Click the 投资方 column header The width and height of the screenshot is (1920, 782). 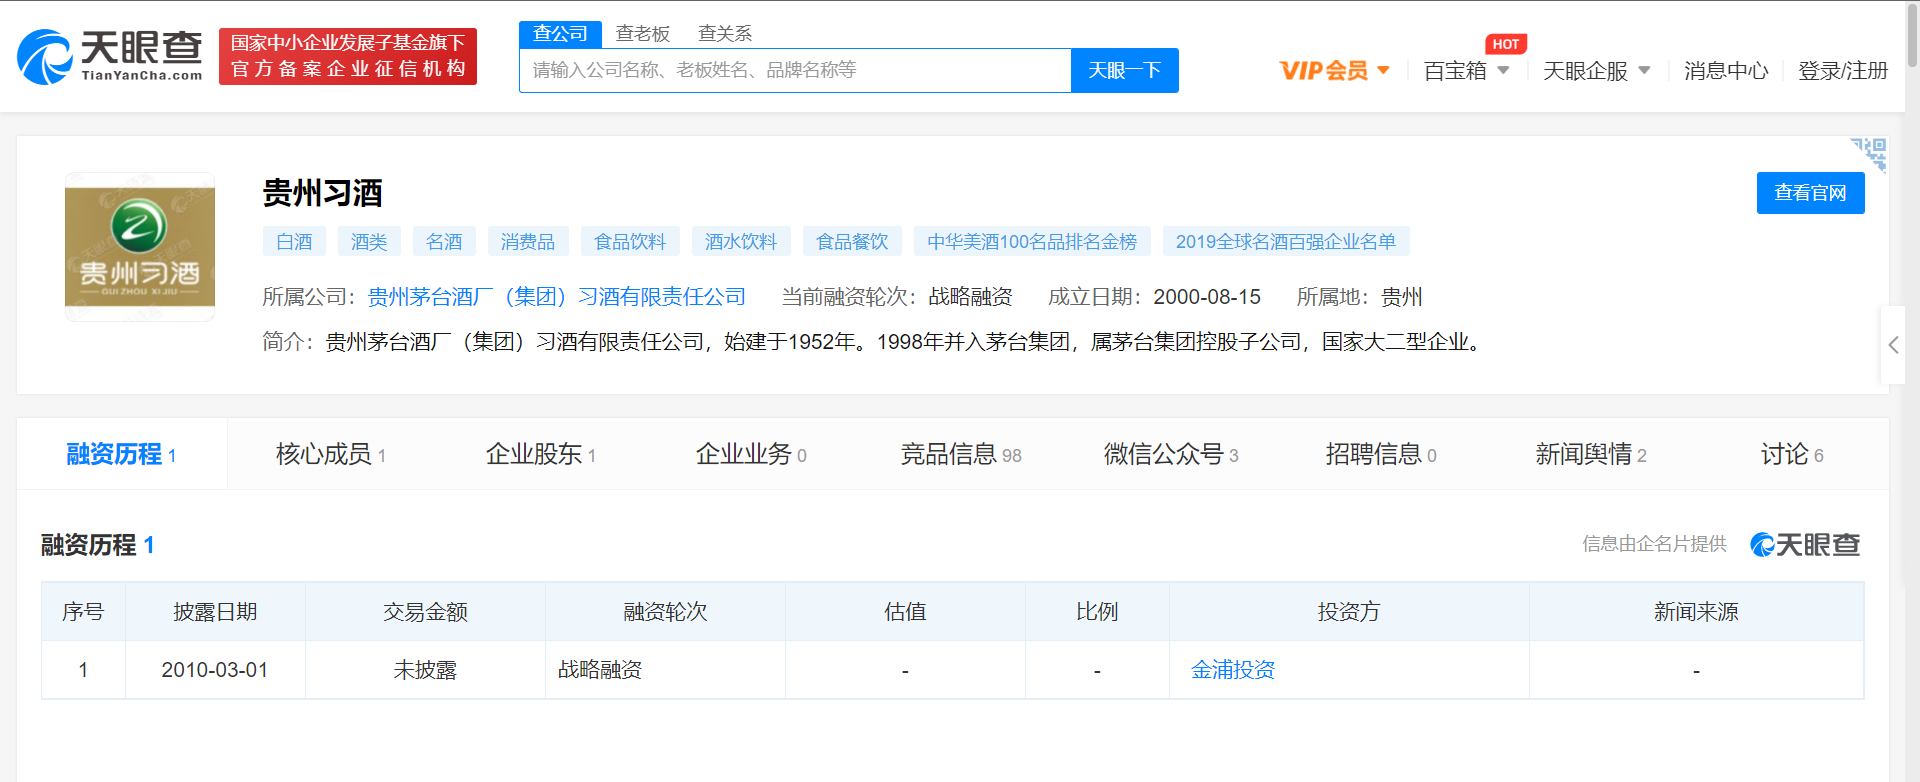(x=1349, y=612)
